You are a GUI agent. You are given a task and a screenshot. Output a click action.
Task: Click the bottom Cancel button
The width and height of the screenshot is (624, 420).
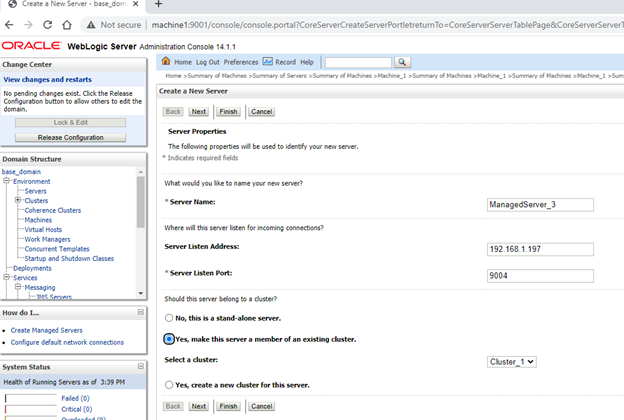(x=261, y=406)
